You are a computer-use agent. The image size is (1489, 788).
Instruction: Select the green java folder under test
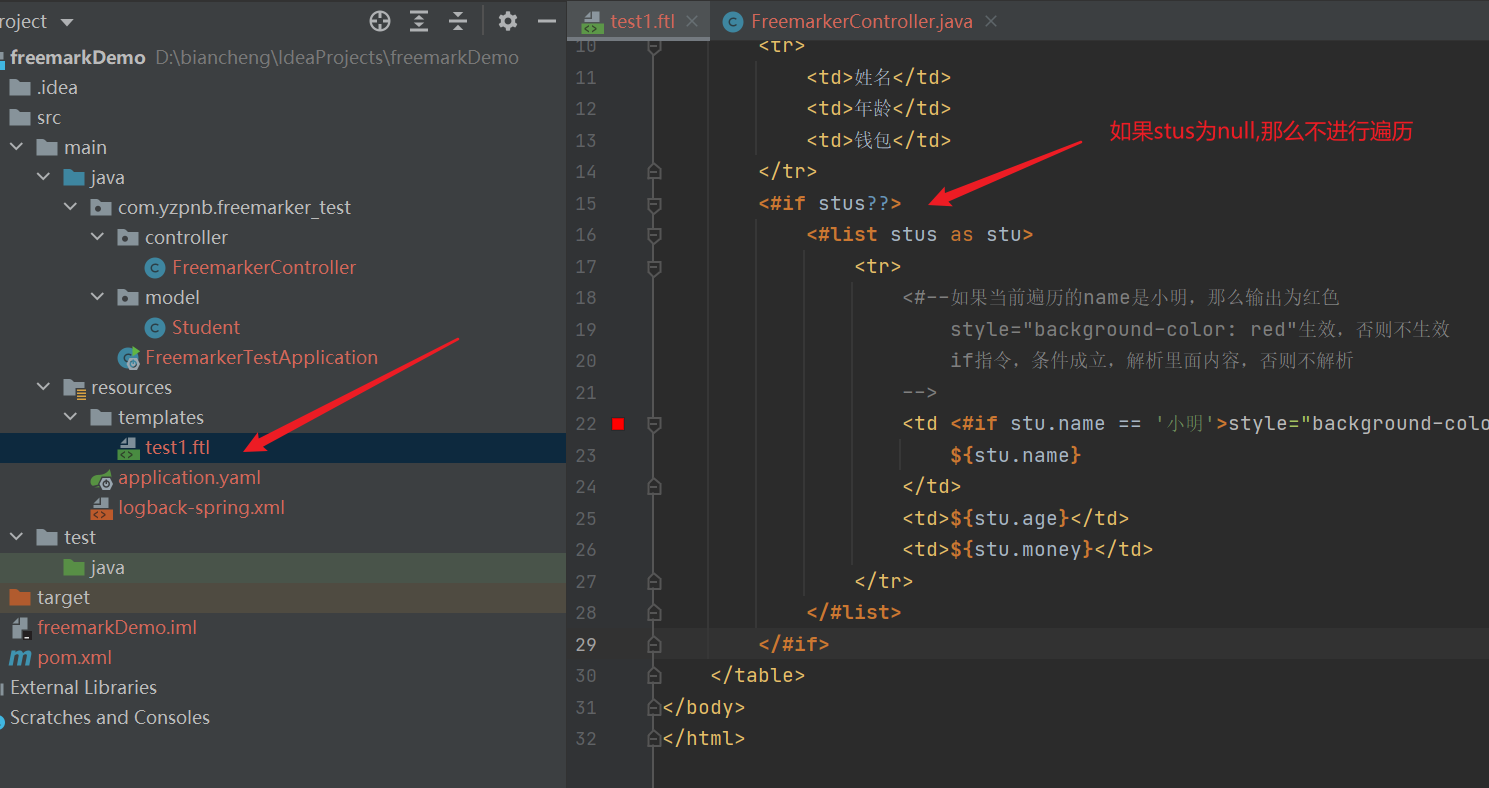107,567
